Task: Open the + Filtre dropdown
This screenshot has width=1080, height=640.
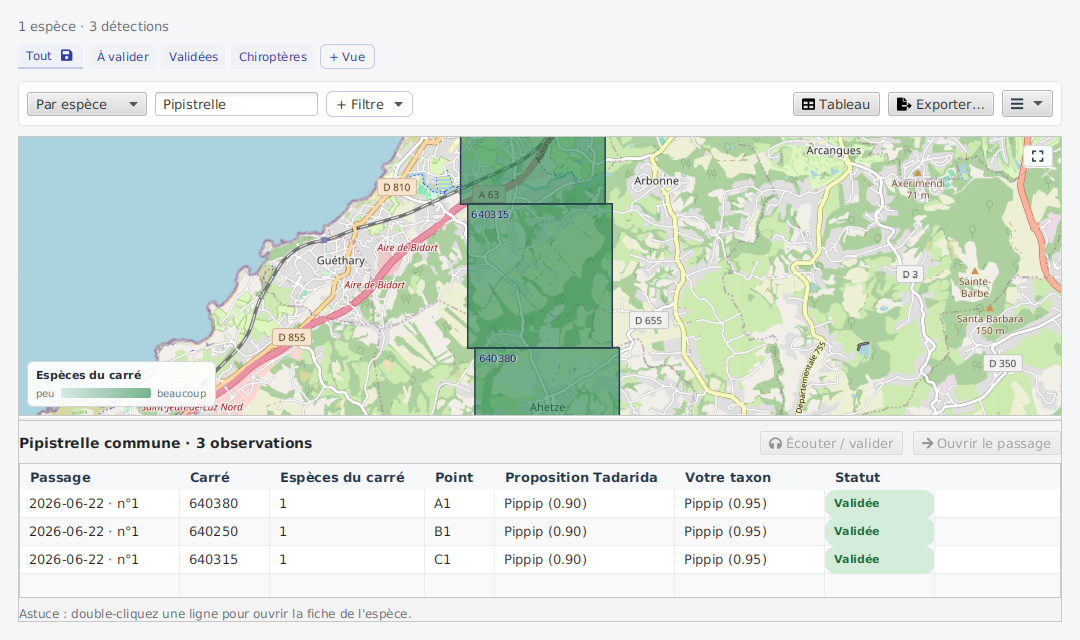Action: [369, 104]
